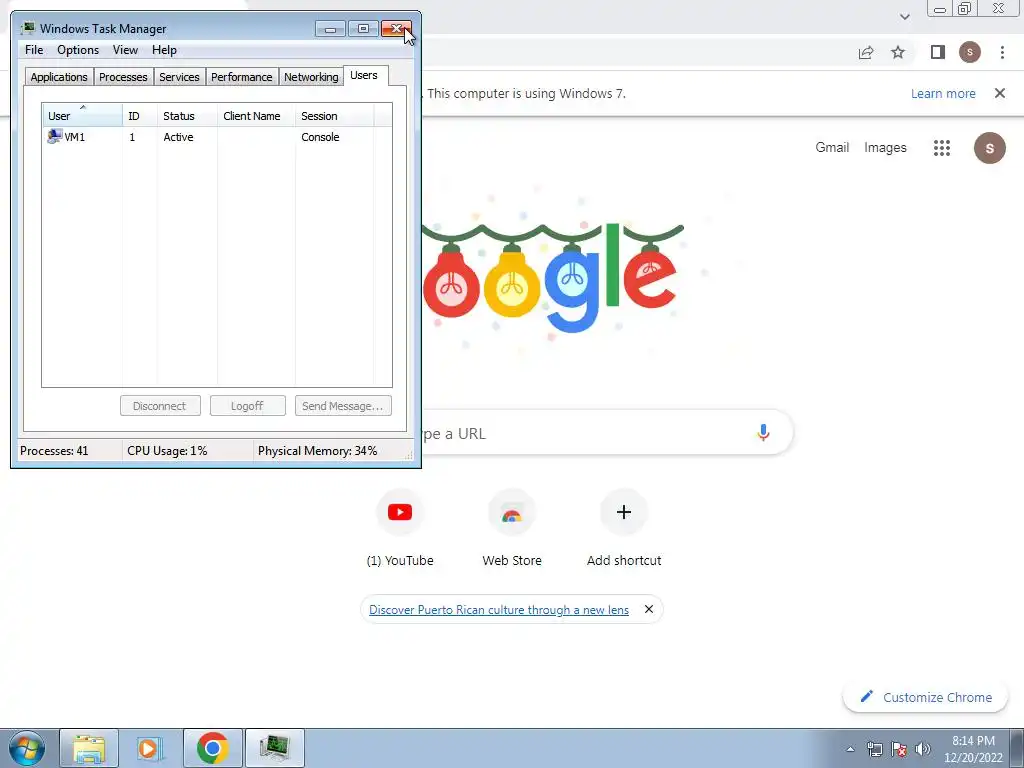Viewport: 1024px width, 768px height.
Task: Click the Task Manager taskbar button
Action: (x=274, y=748)
